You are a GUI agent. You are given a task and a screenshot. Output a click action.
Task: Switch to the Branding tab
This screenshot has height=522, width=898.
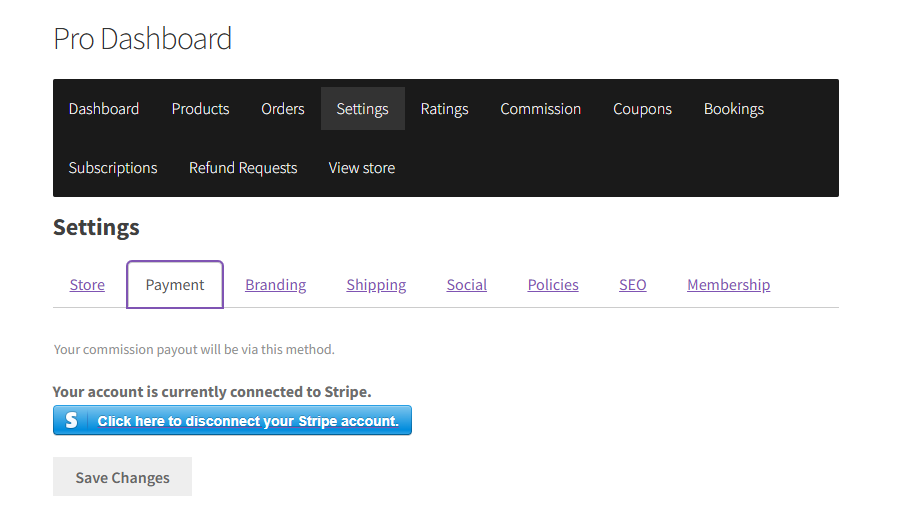[275, 285]
